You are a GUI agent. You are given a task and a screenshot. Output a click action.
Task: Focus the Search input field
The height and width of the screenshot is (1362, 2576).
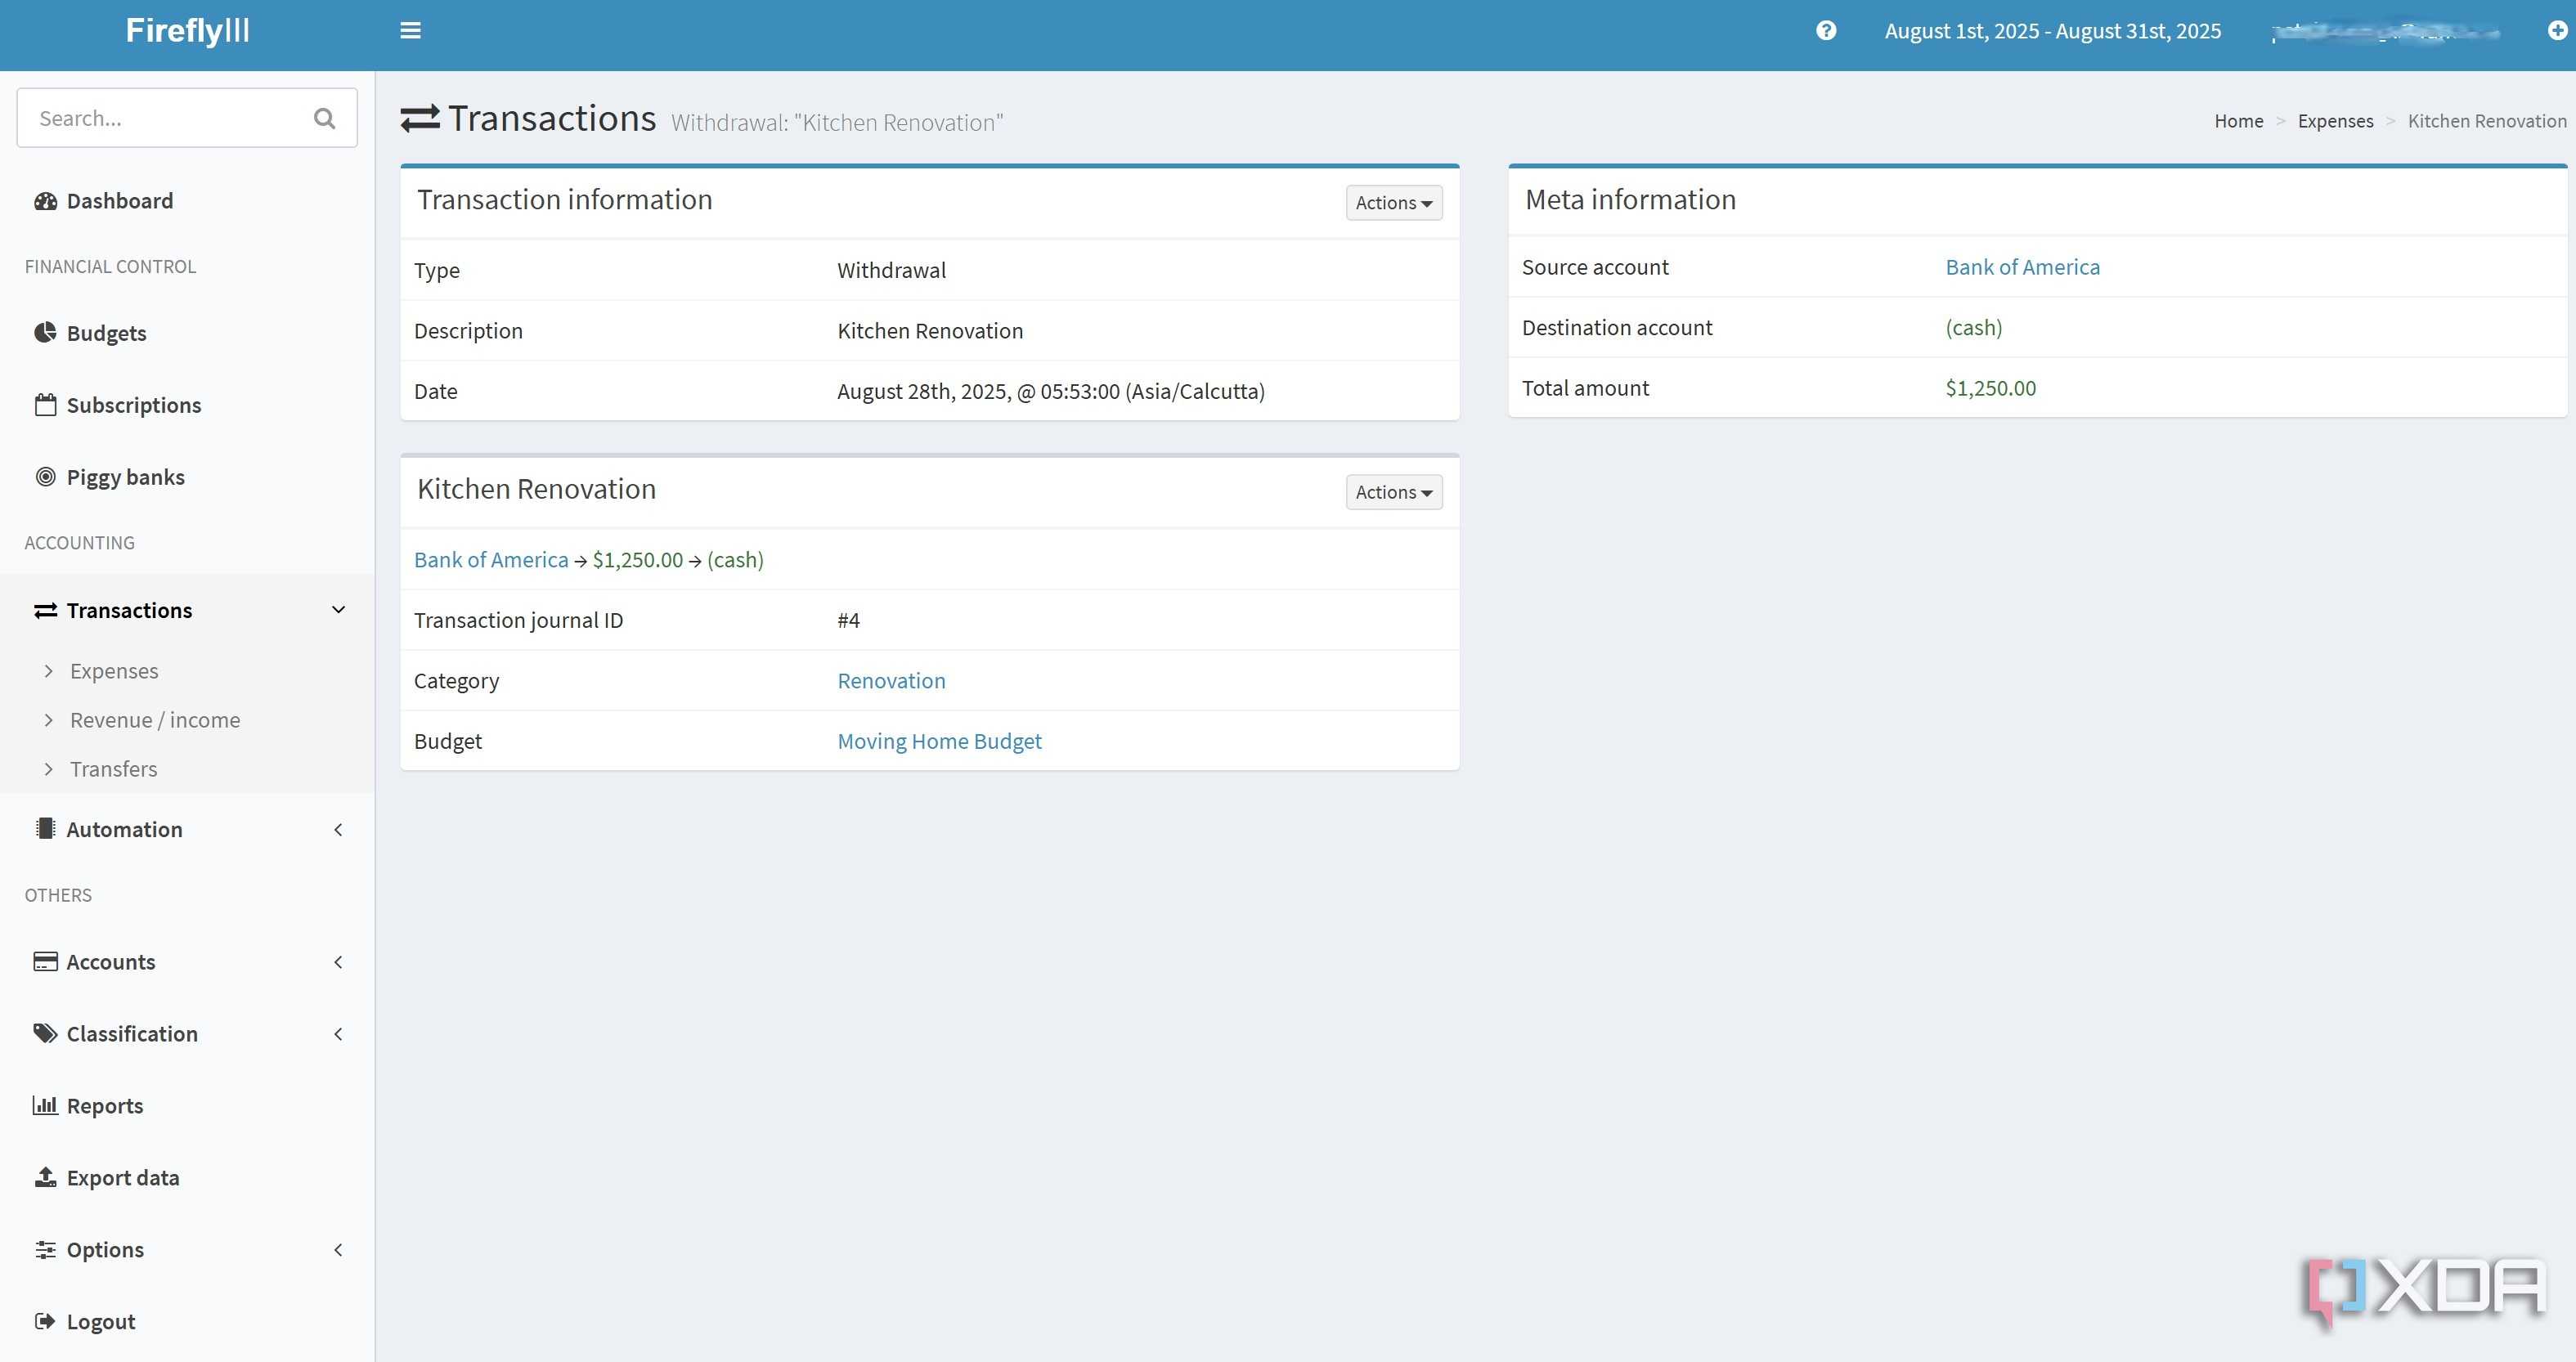187,118
